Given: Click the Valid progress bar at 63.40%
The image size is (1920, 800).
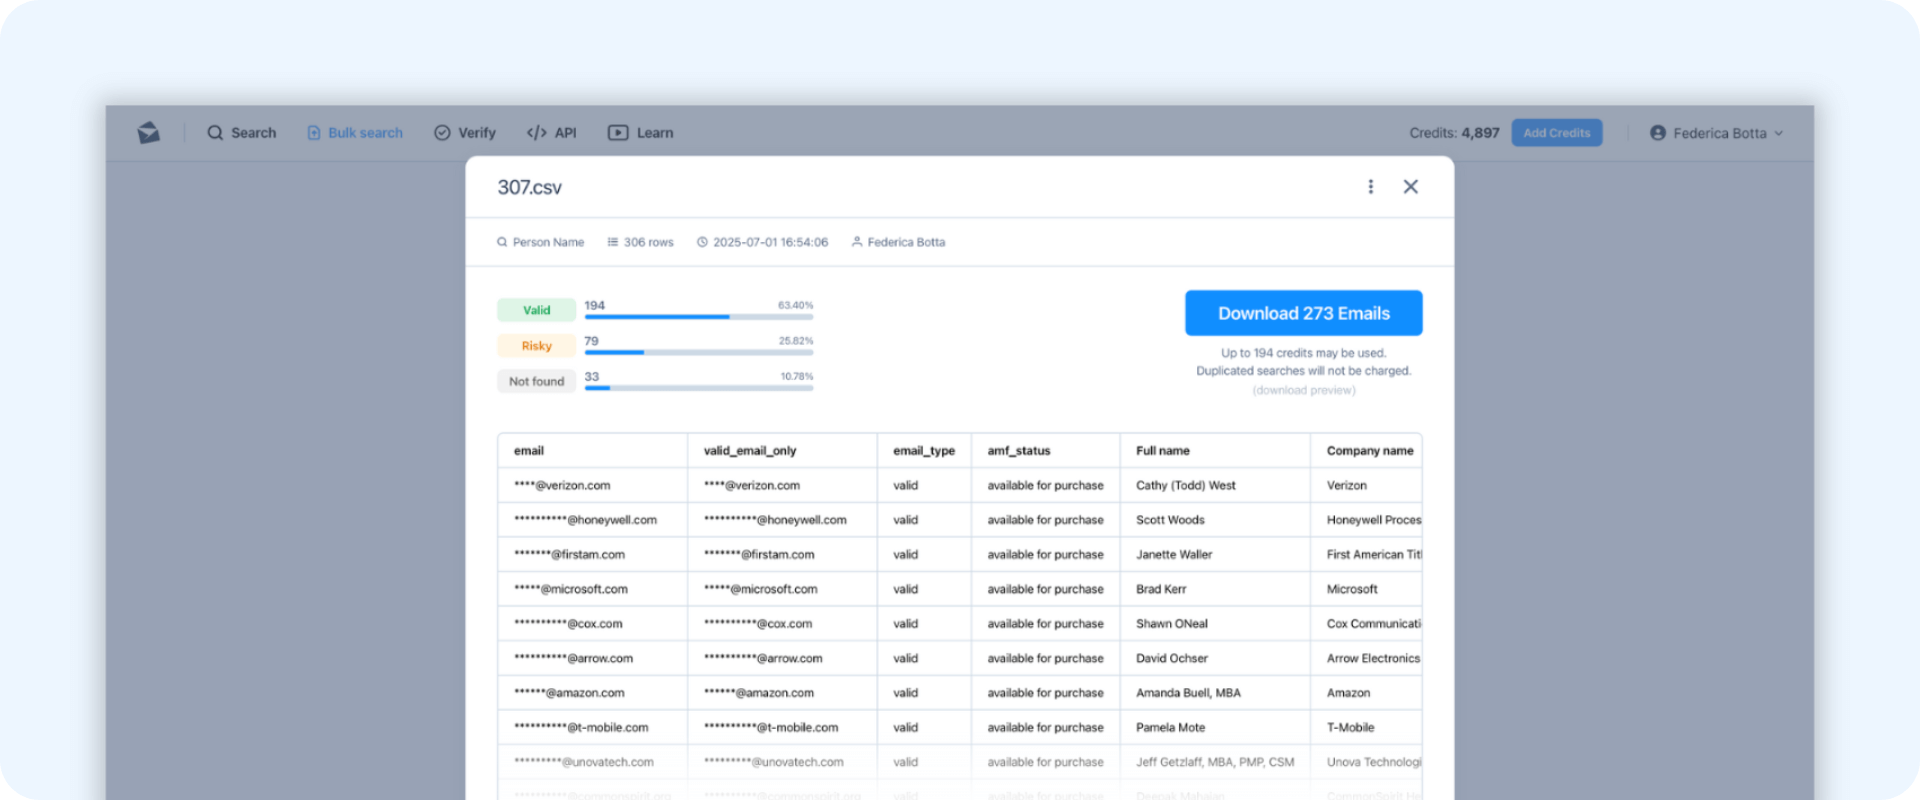Looking at the screenshot, I should pos(699,316).
